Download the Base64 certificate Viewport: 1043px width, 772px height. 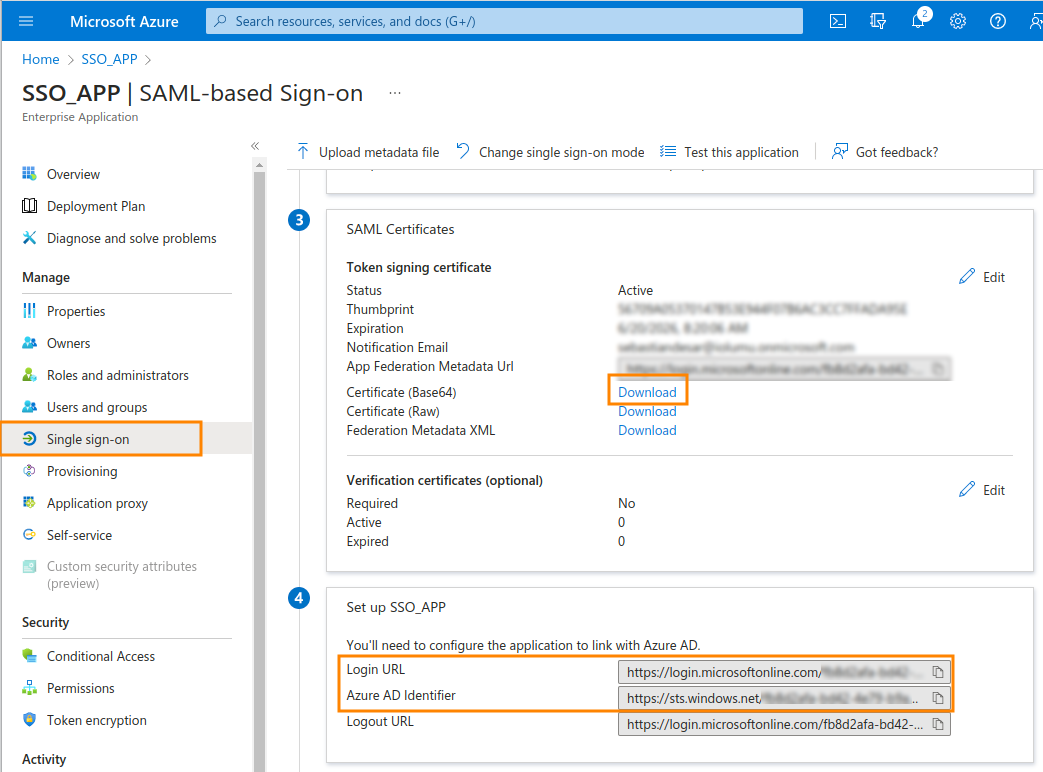pyautogui.click(x=647, y=392)
